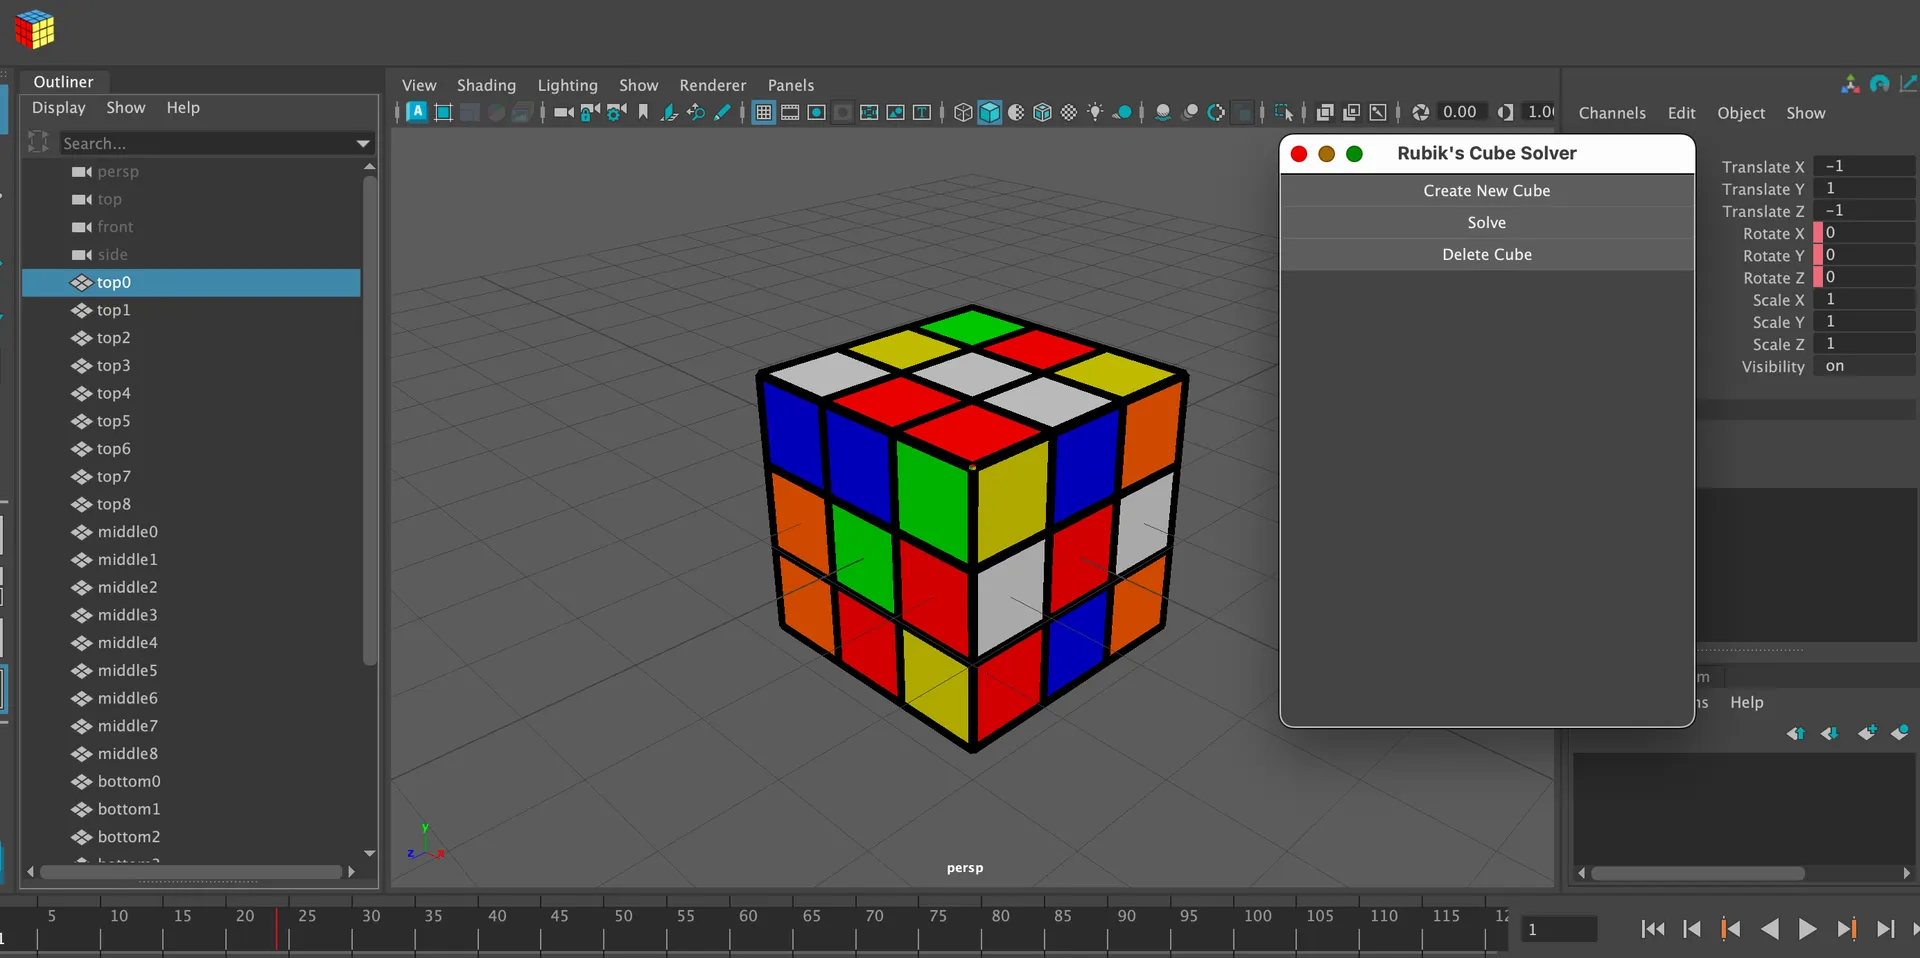Click the lock camera icon
This screenshot has height=958, width=1920.
tap(590, 113)
